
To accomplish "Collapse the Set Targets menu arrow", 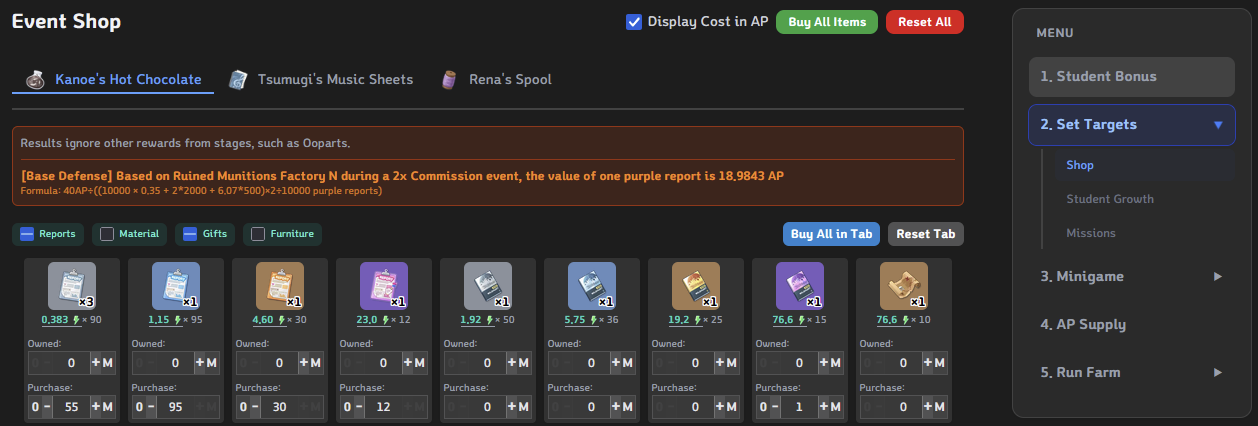I will tap(1218, 125).
